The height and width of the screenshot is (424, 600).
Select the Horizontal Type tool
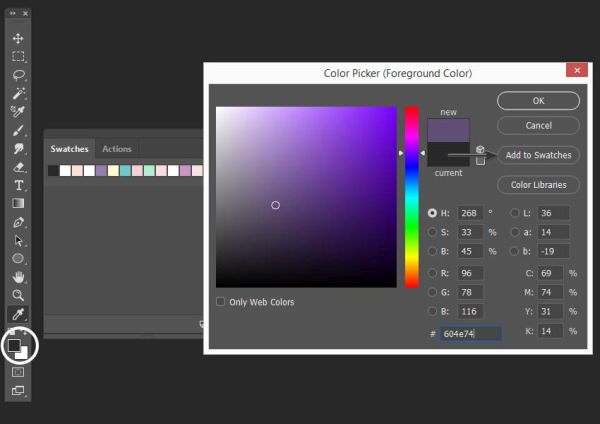[x=18, y=185]
